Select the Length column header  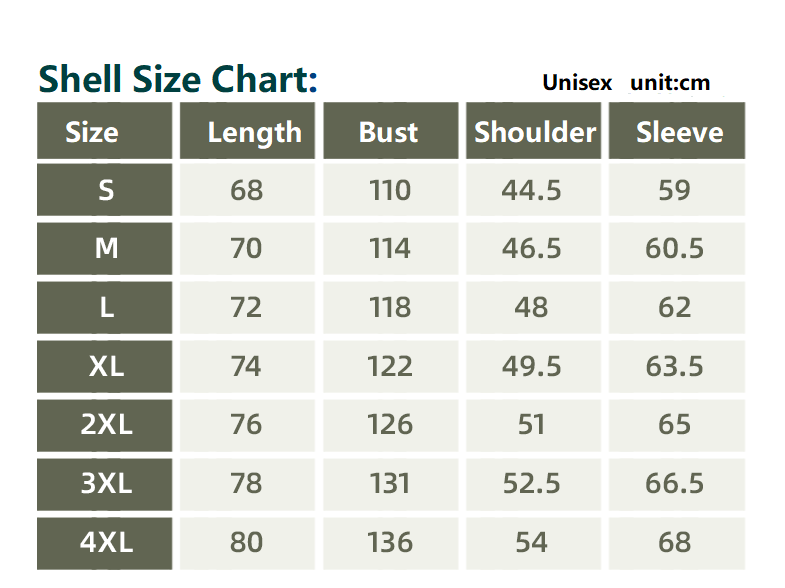254,132
